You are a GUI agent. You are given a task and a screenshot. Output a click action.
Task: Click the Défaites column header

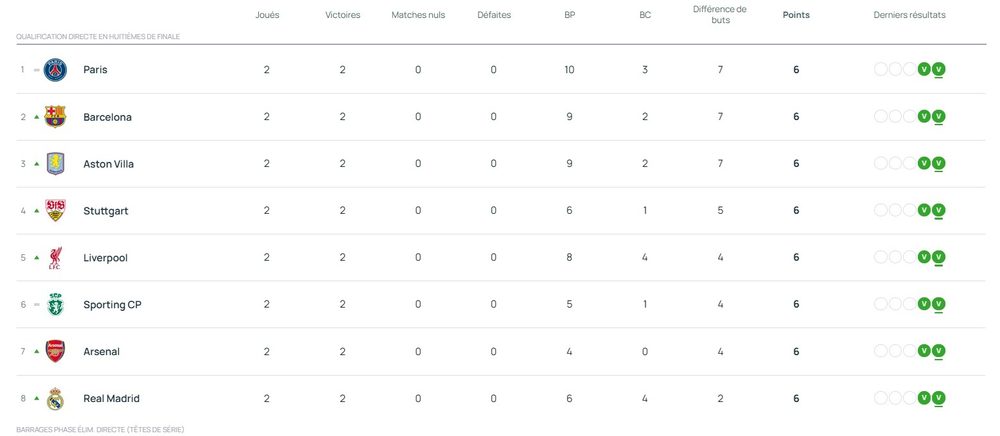(494, 15)
